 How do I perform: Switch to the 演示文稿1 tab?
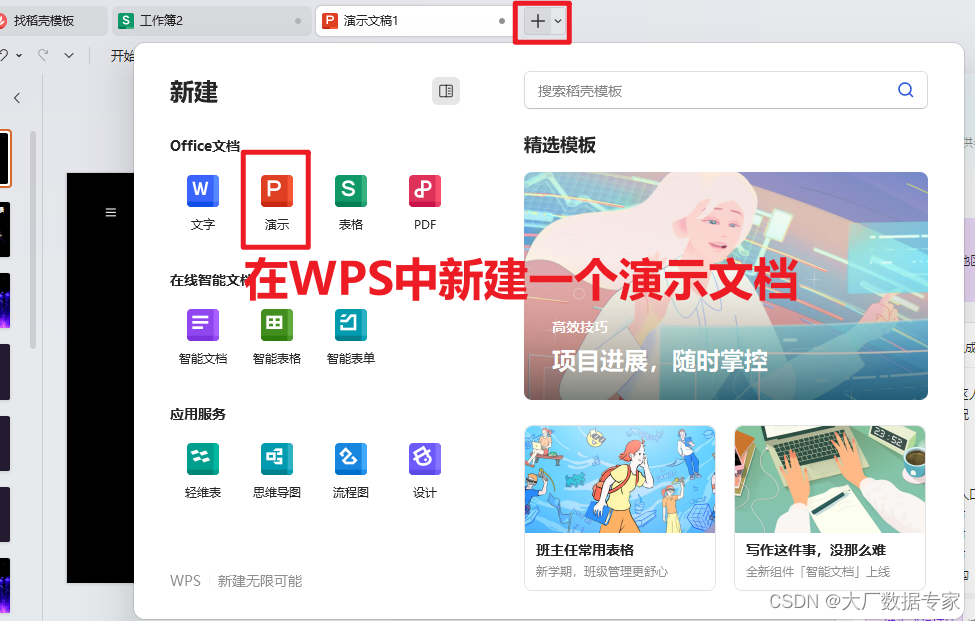(415, 21)
